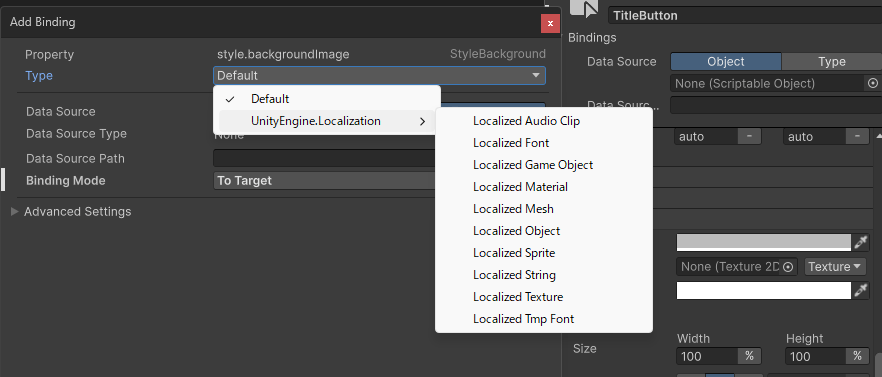
Task: Choose Localized Sprite from the submenu
Action: (x=514, y=253)
